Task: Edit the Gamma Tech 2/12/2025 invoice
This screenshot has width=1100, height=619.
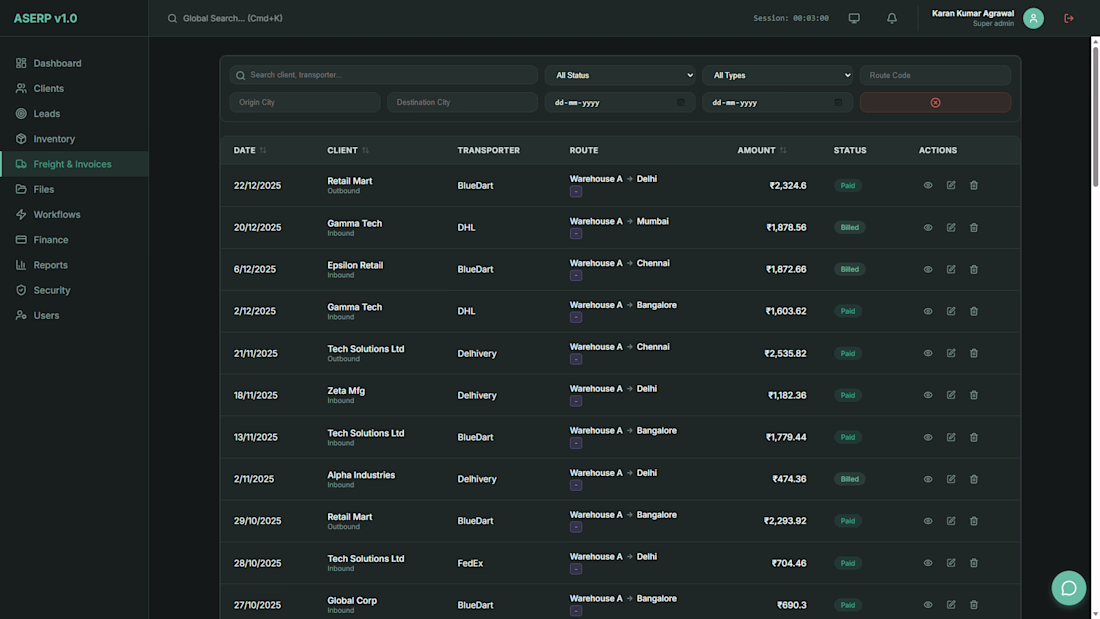Action: [951, 311]
